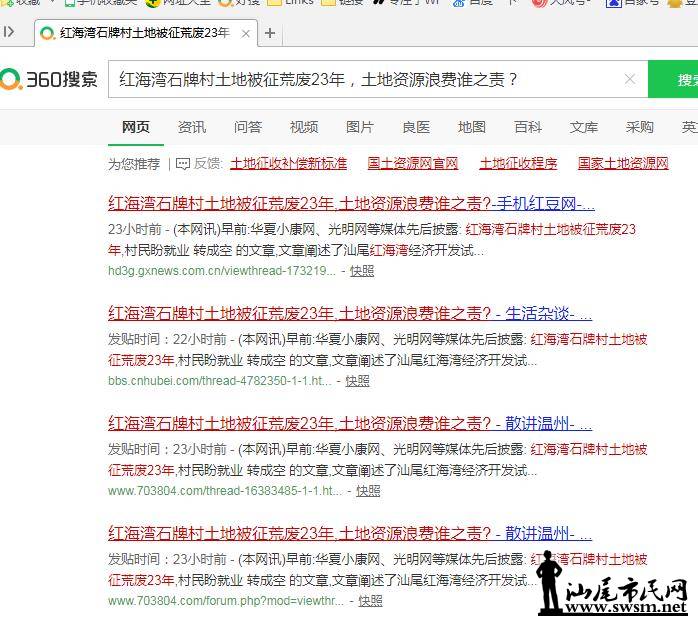Click the bbs.cnhubei.com/thread-4782350 URL text
The height and width of the screenshot is (621, 698).
(x=220, y=381)
